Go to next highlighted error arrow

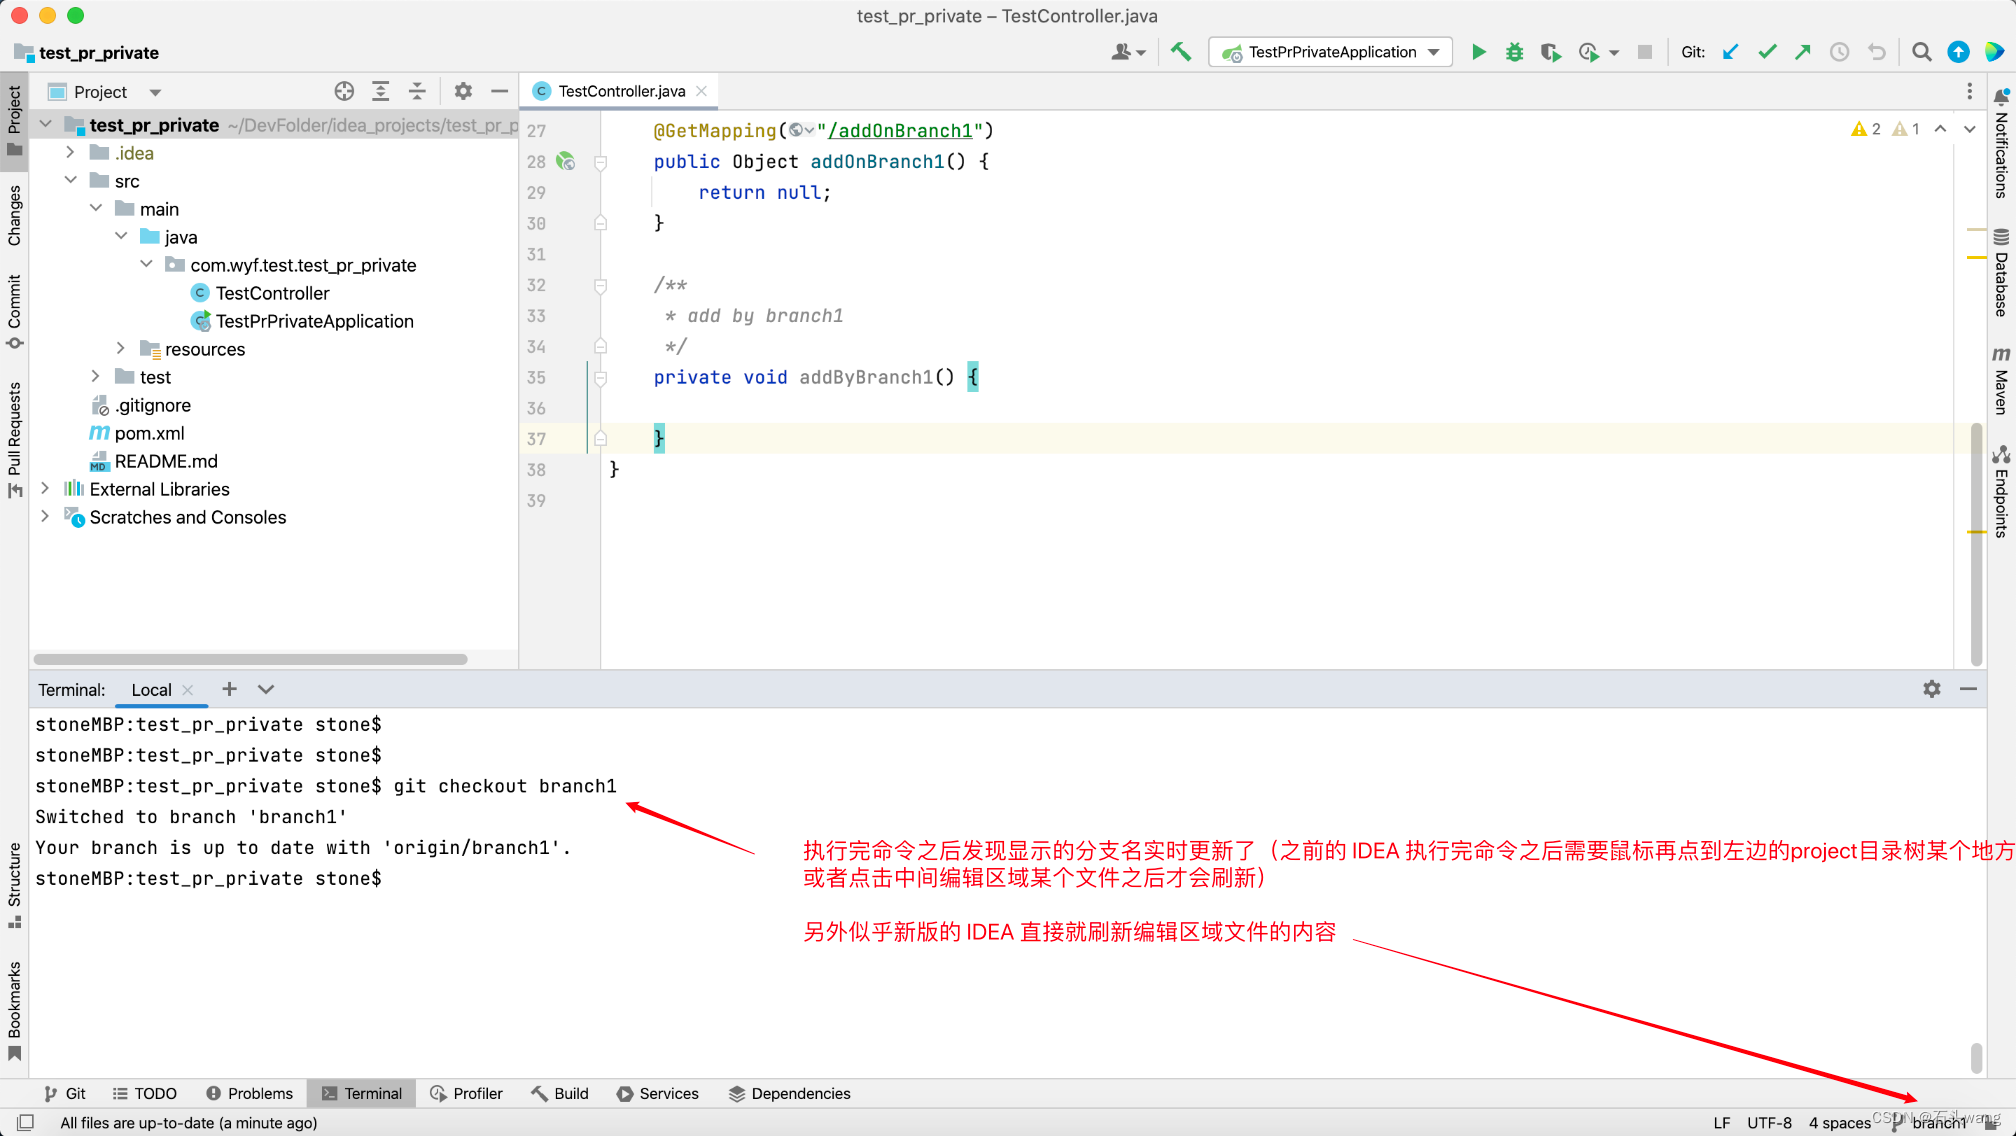click(x=1969, y=129)
